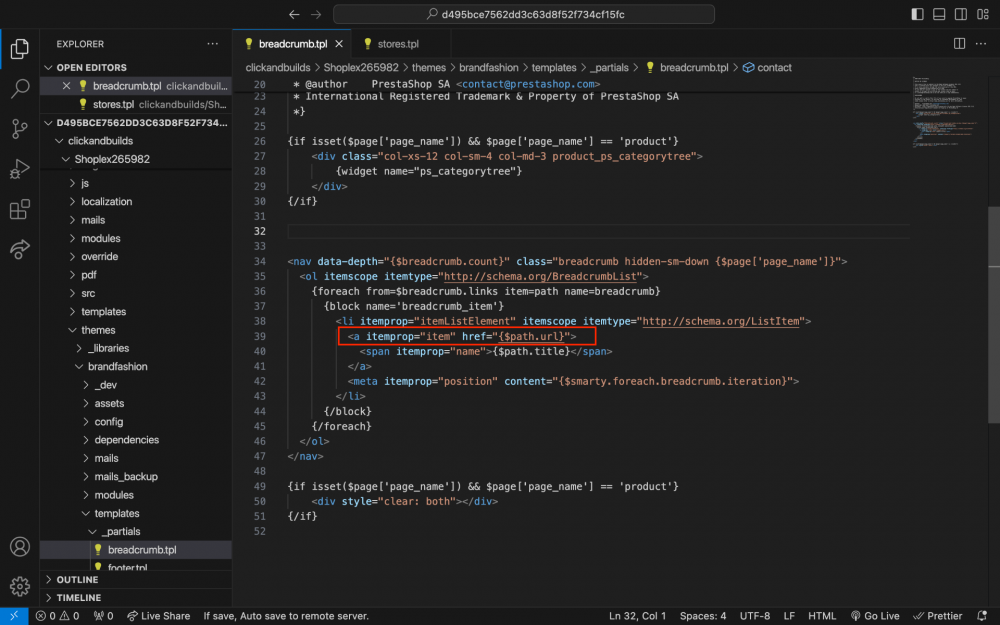This screenshot has height=625, width=1000.
Task: Open the Remote Explorer icon
Action: 20,249
